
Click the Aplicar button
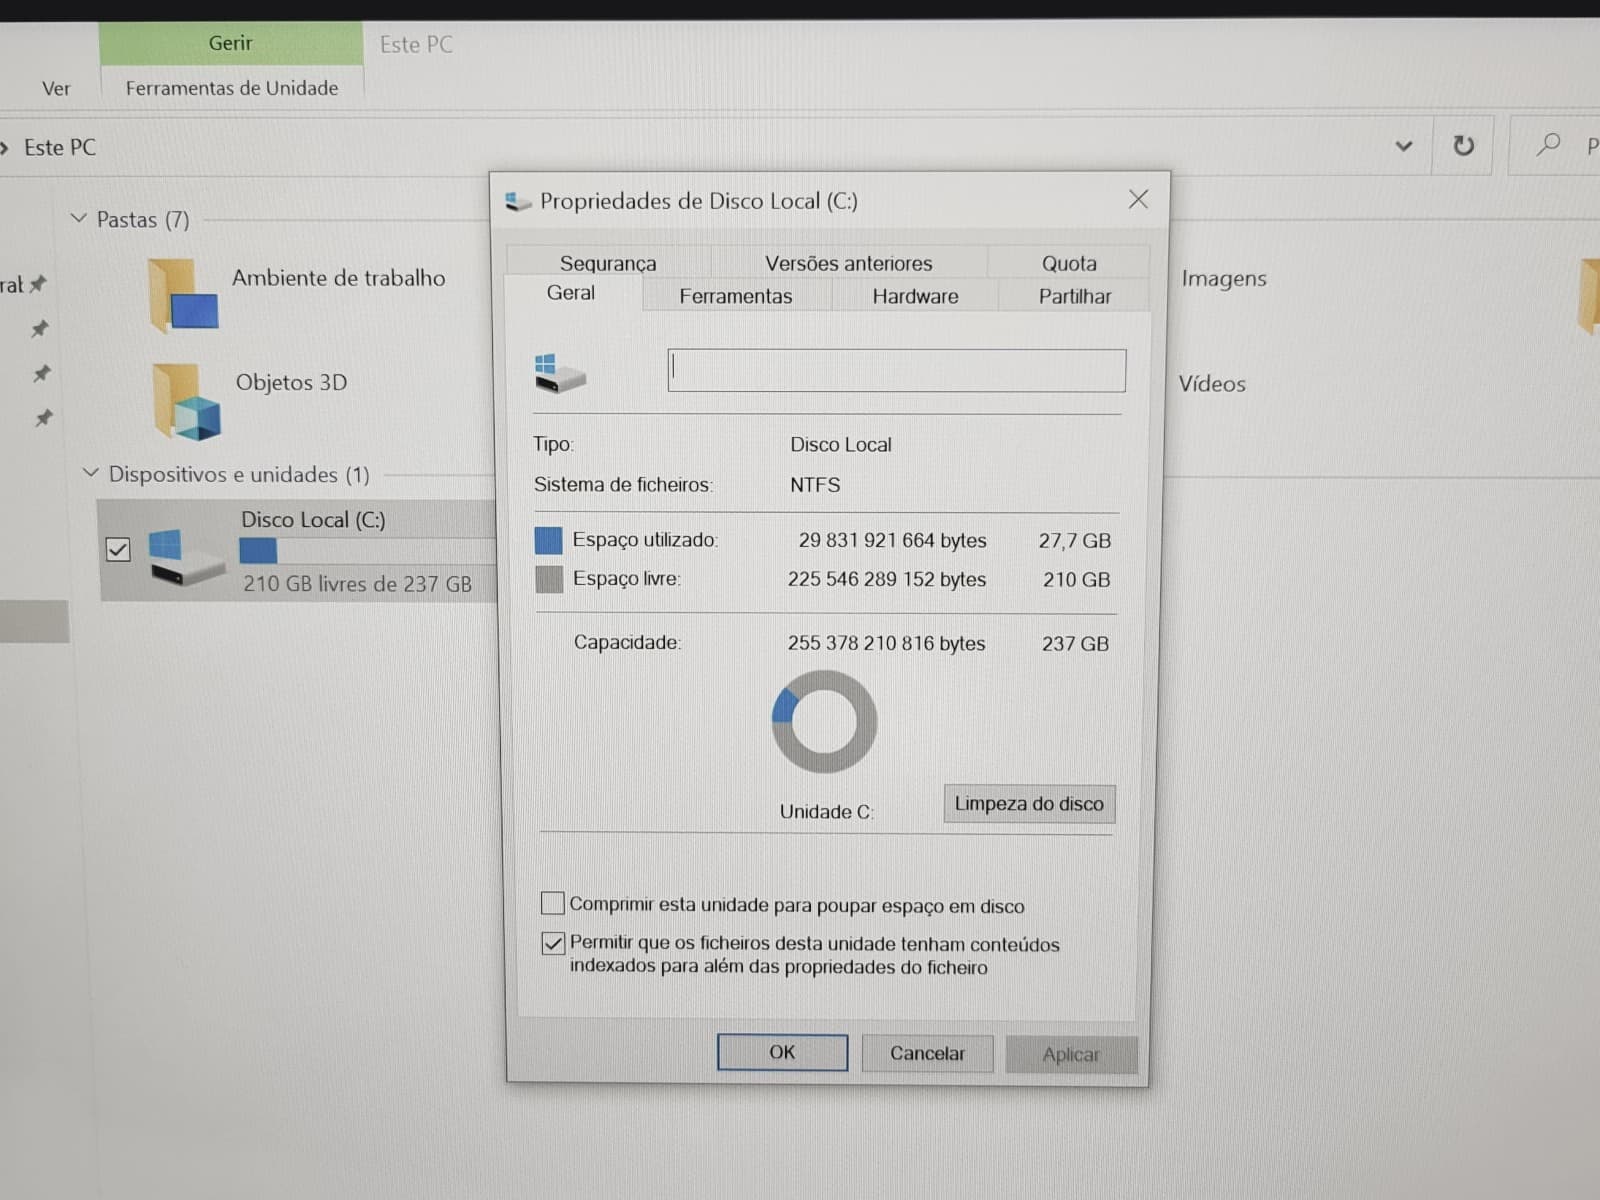tap(1071, 1054)
